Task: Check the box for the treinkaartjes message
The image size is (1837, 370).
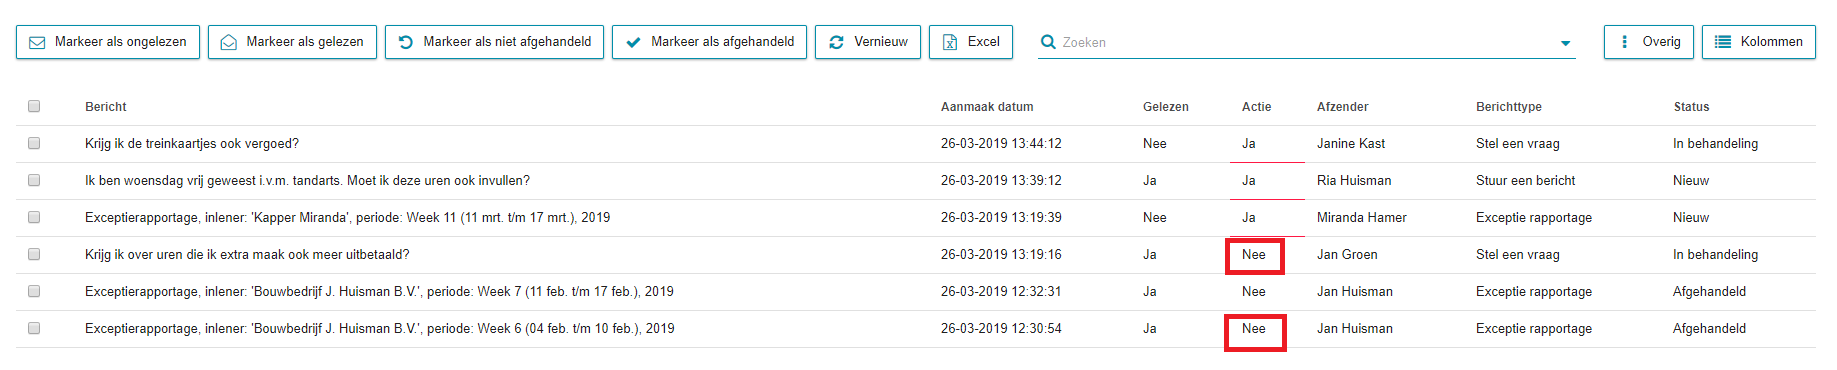Action: click(34, 143)
